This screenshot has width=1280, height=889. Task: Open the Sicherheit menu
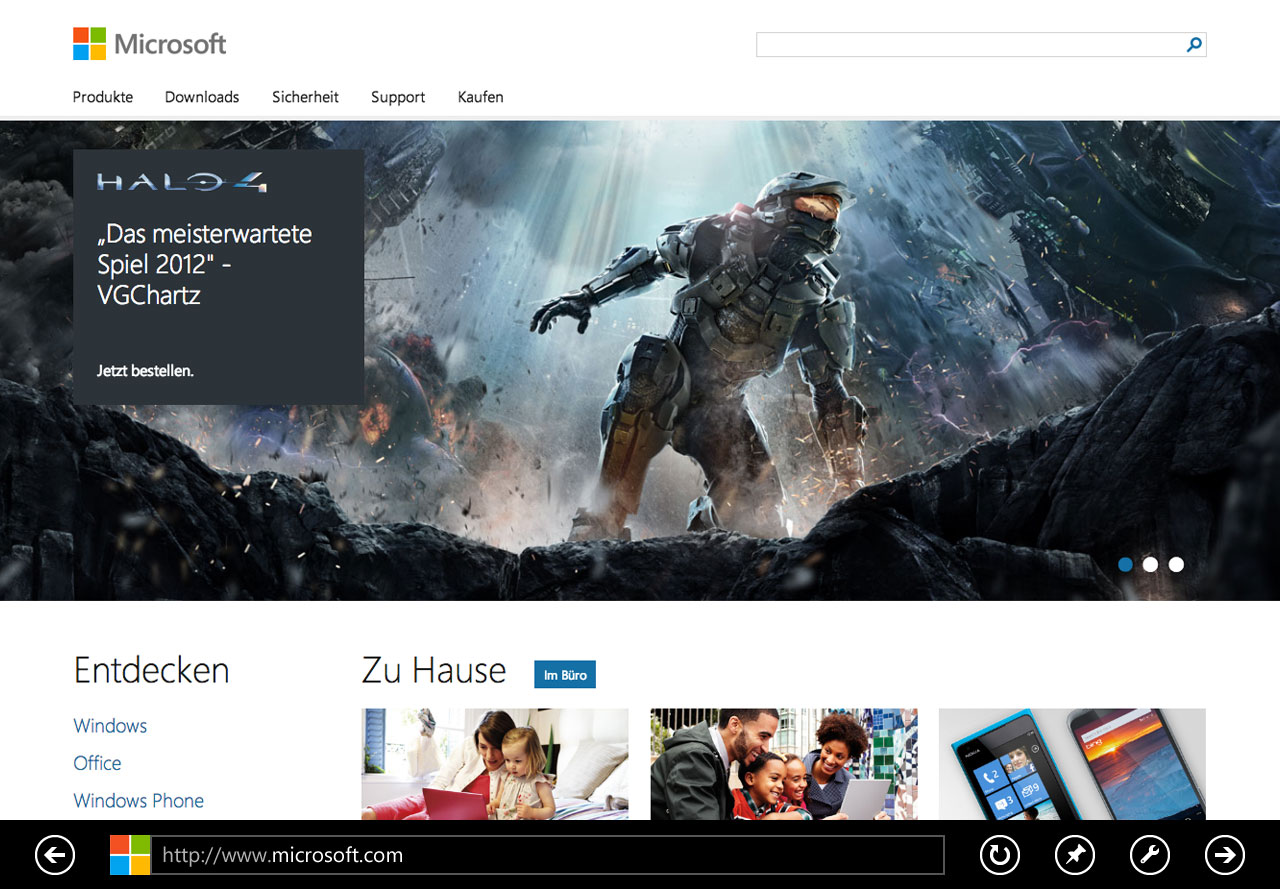coord(305,97)
